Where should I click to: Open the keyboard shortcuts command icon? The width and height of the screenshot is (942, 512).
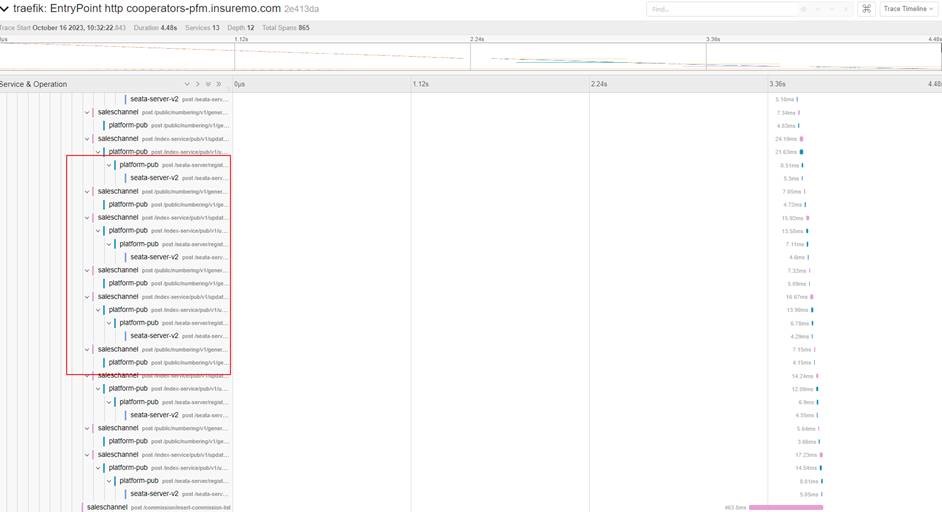click(866, 9)
